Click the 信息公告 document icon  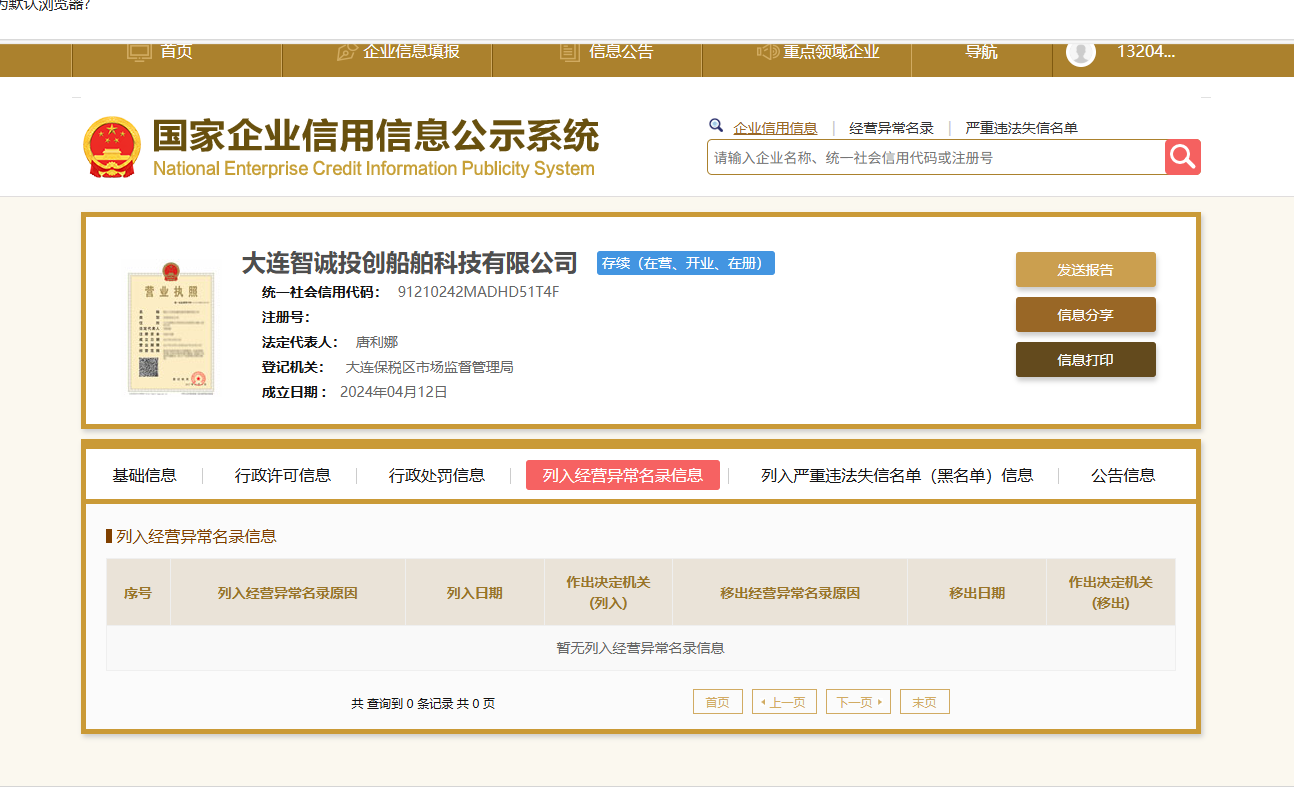pos(569,52)
